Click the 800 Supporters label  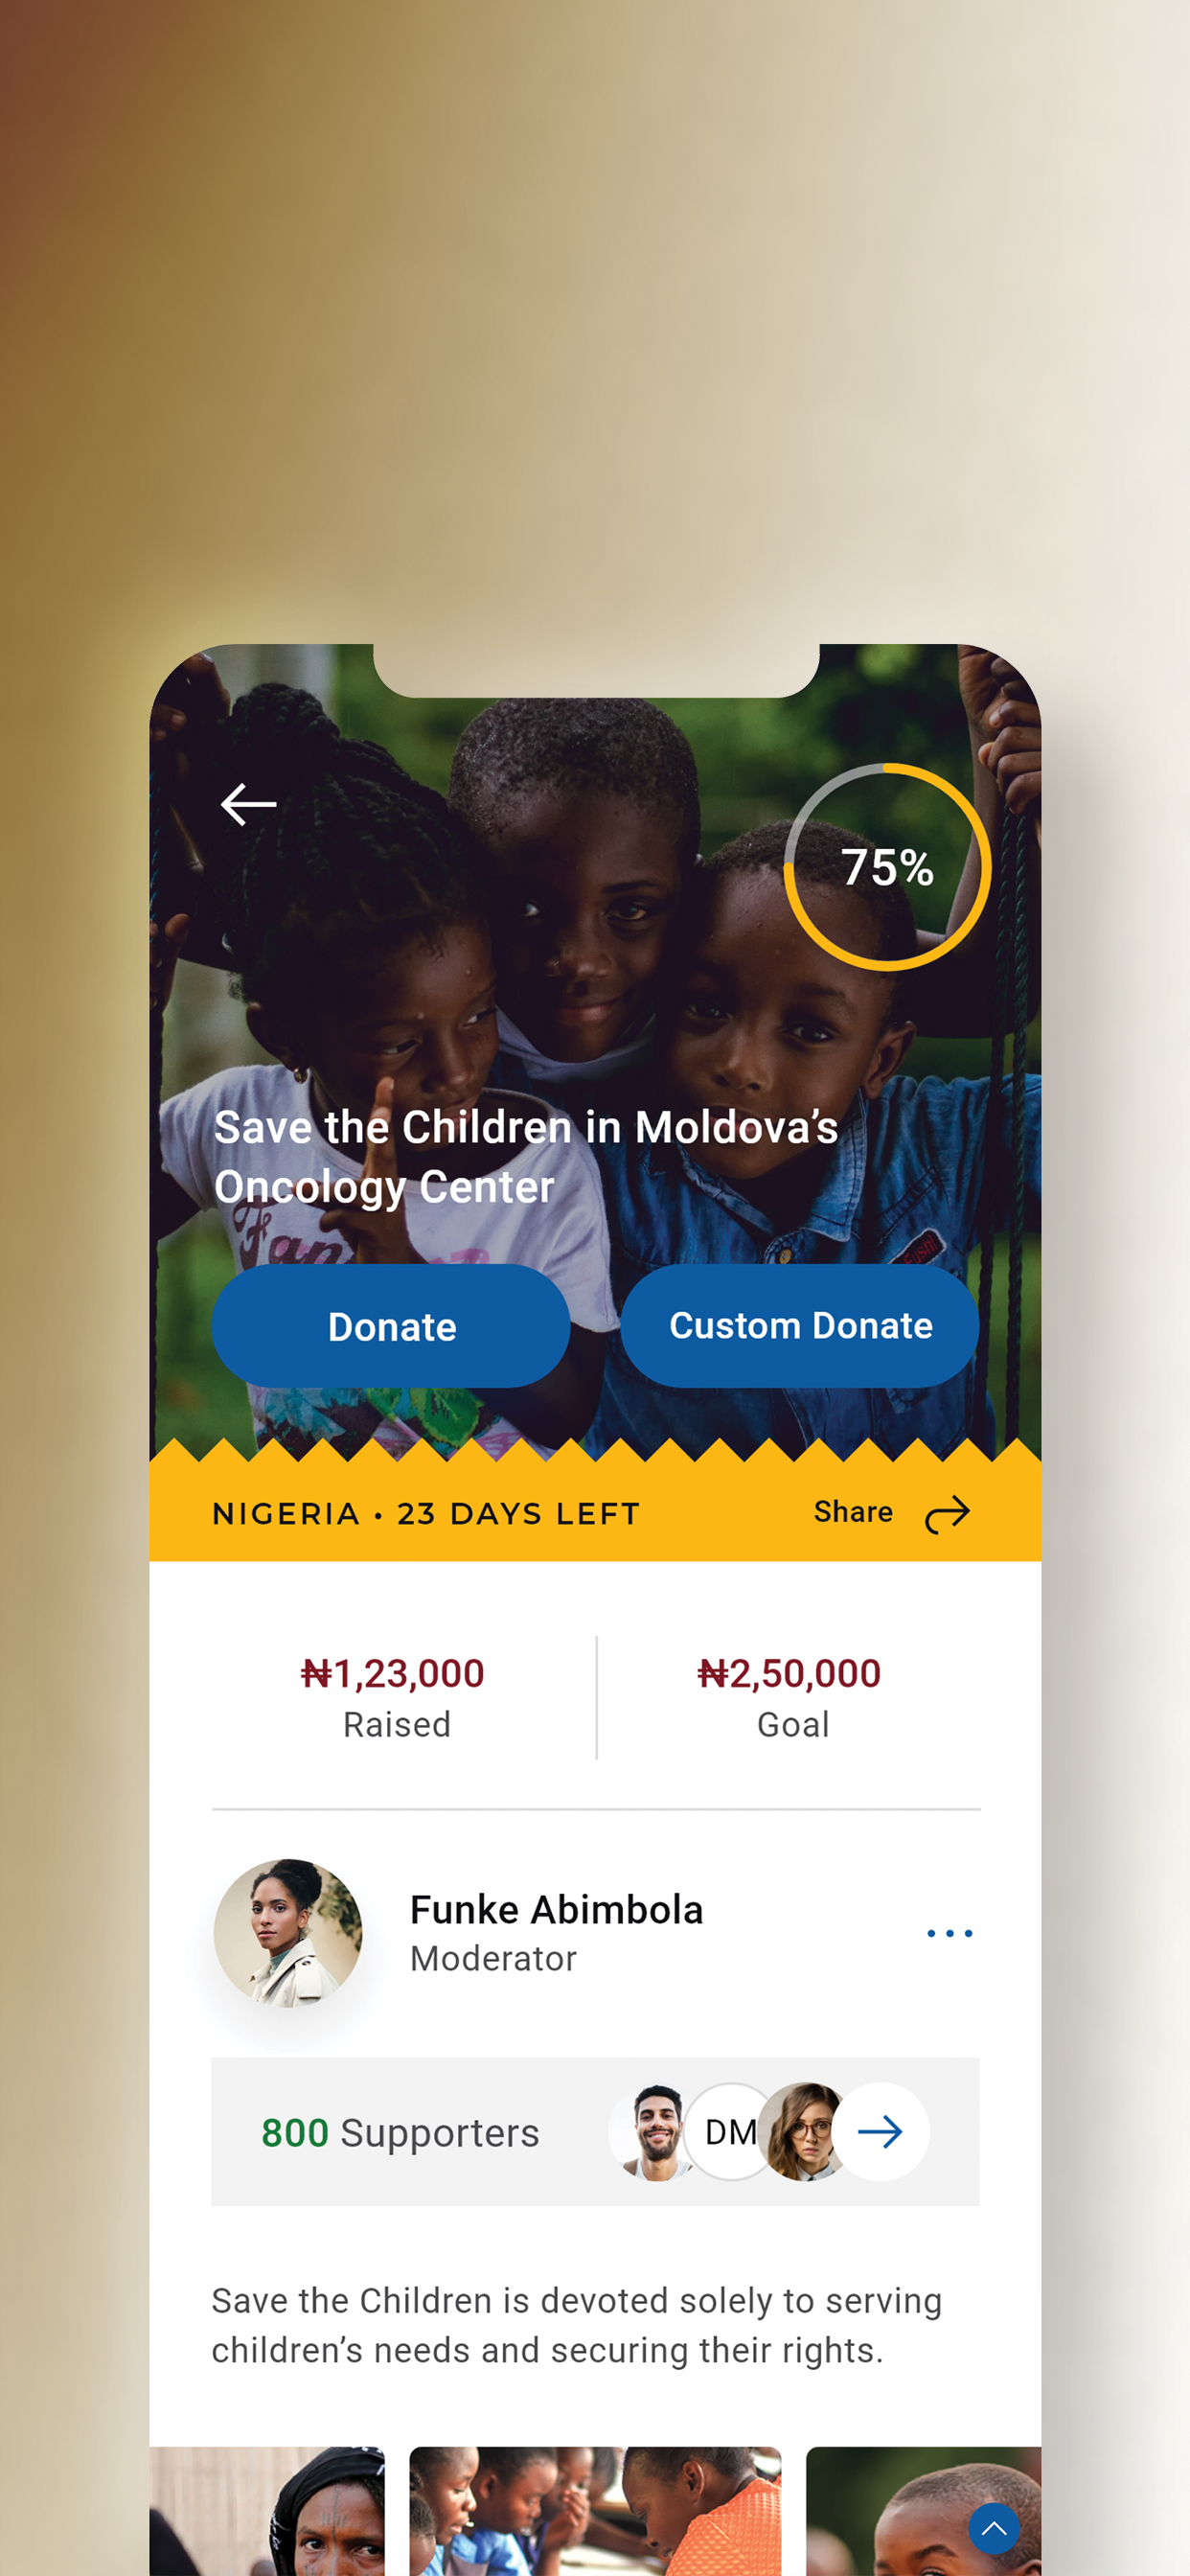pyautogui.click(x=400, y=2133)
